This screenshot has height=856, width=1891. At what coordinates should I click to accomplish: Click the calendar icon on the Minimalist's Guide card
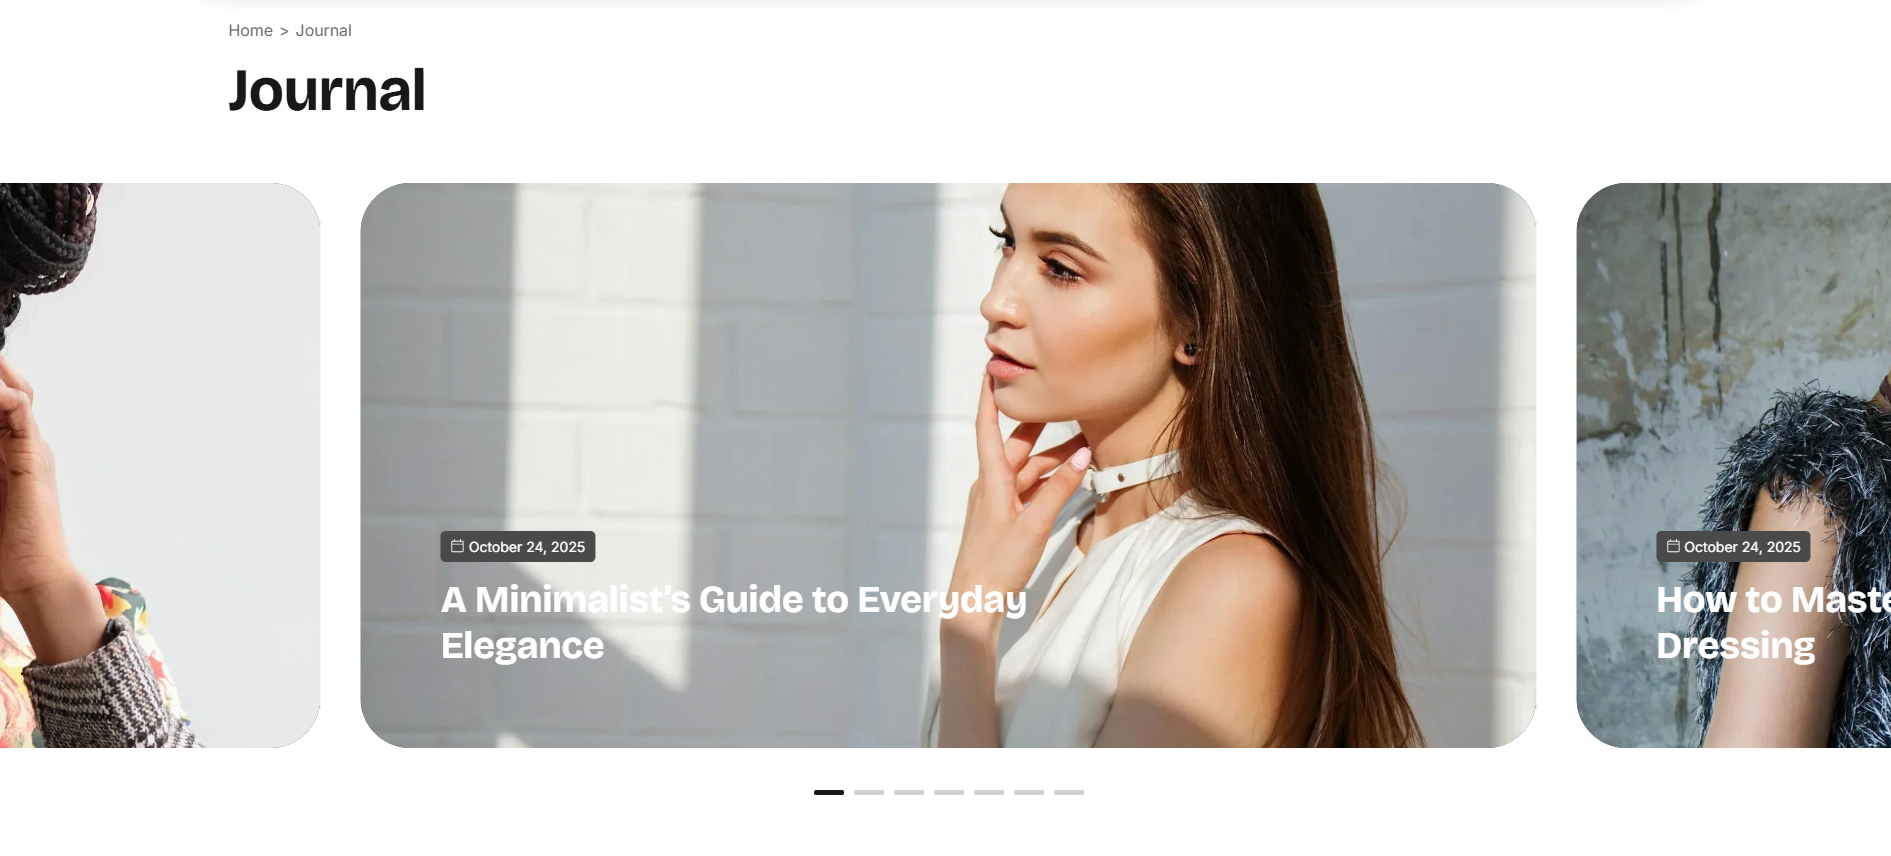457,546
